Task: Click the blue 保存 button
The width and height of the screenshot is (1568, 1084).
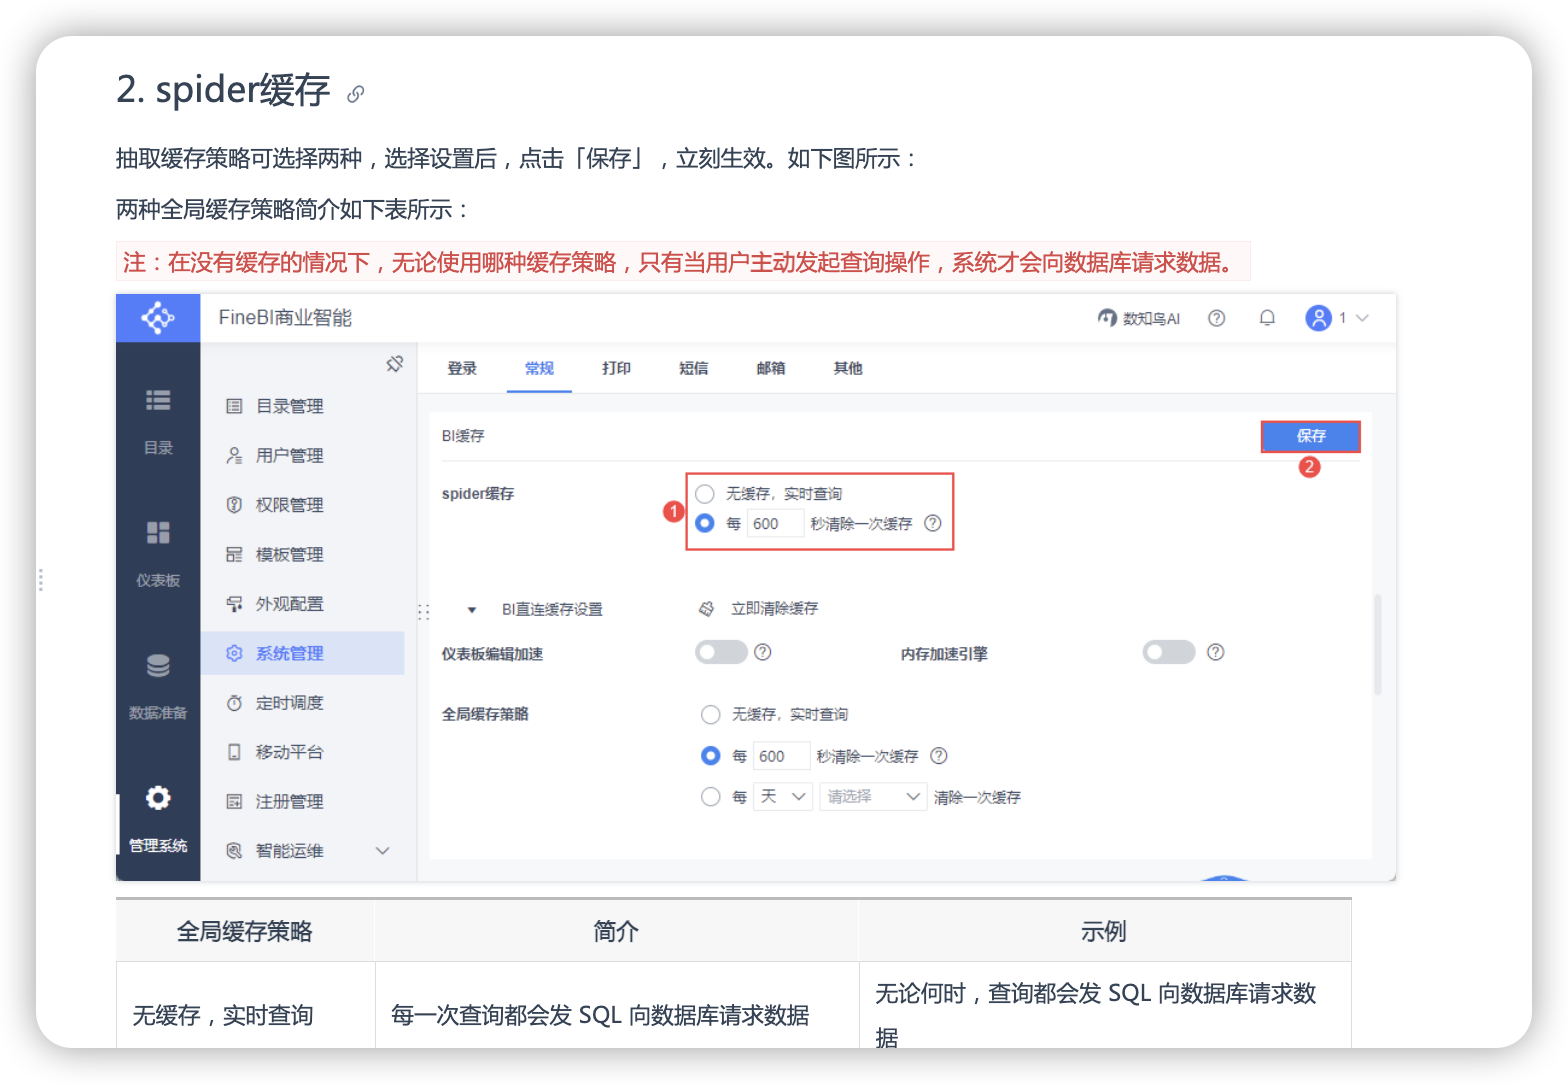Action: [1311, 436]
